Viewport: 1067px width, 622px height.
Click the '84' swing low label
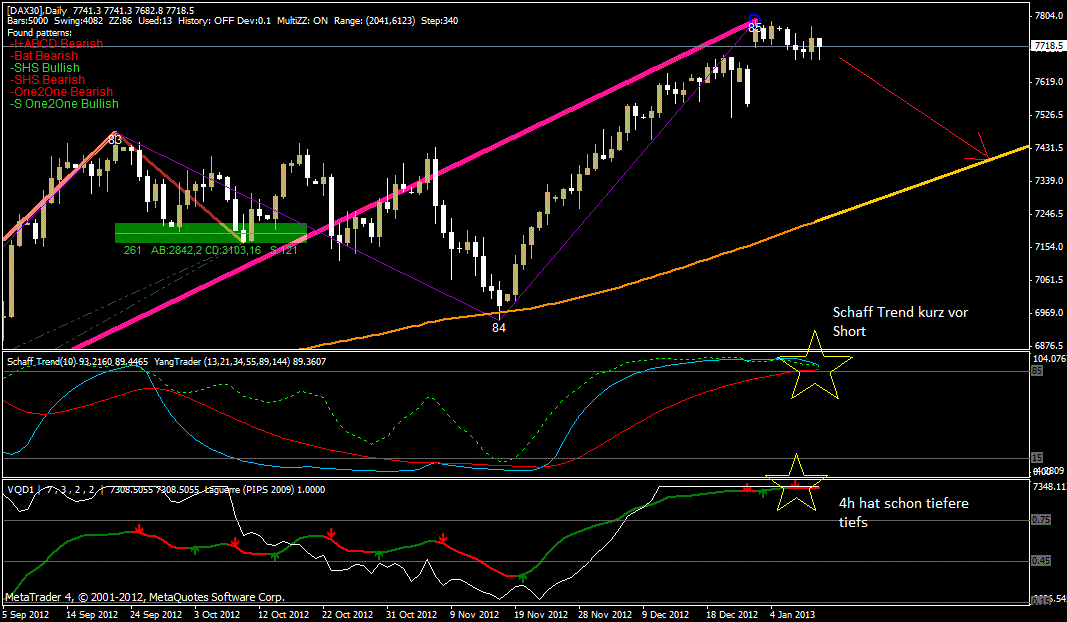click(499, 327)
